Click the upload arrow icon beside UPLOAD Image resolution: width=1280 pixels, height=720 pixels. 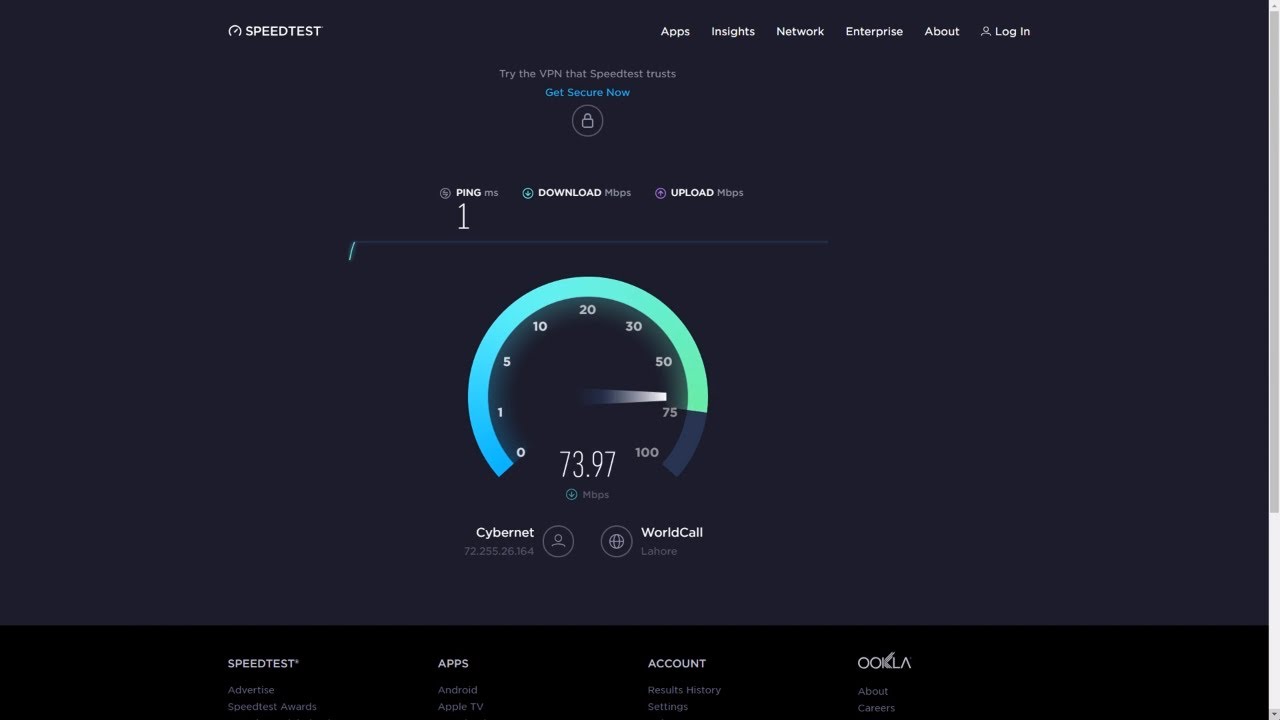pos(660,193)
